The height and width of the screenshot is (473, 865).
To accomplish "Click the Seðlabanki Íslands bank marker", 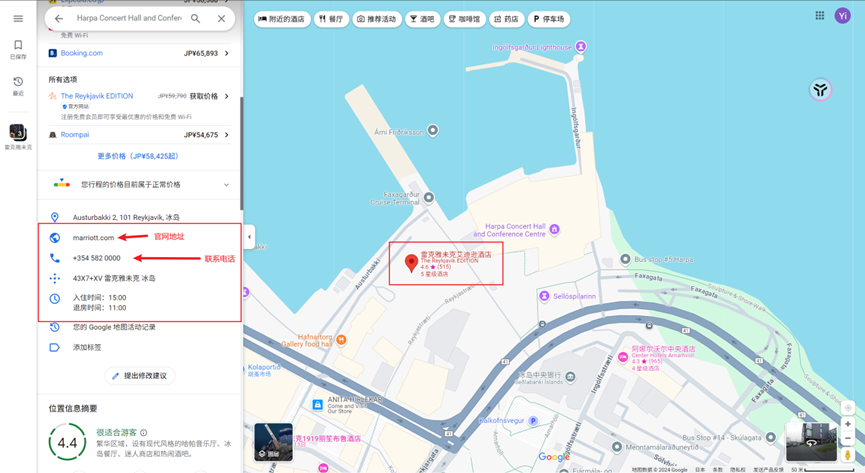I will tap(570, 377).
